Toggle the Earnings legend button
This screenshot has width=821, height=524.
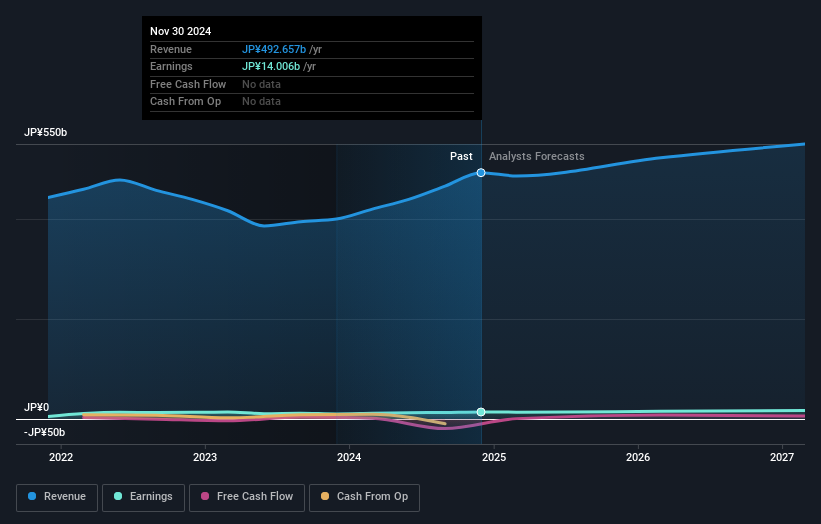click(143, 497)
